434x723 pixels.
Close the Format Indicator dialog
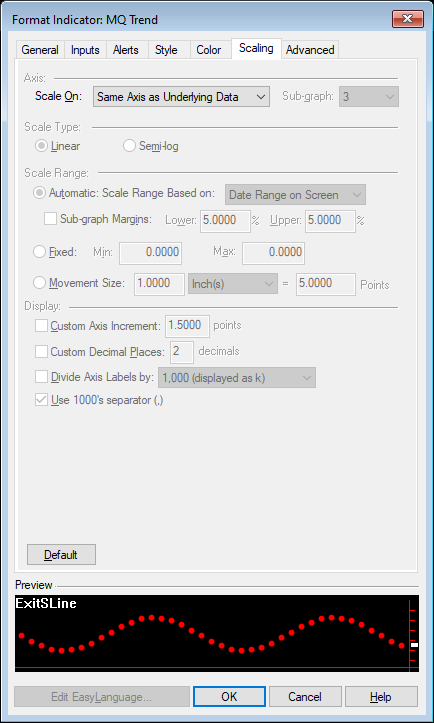(408, 19)
